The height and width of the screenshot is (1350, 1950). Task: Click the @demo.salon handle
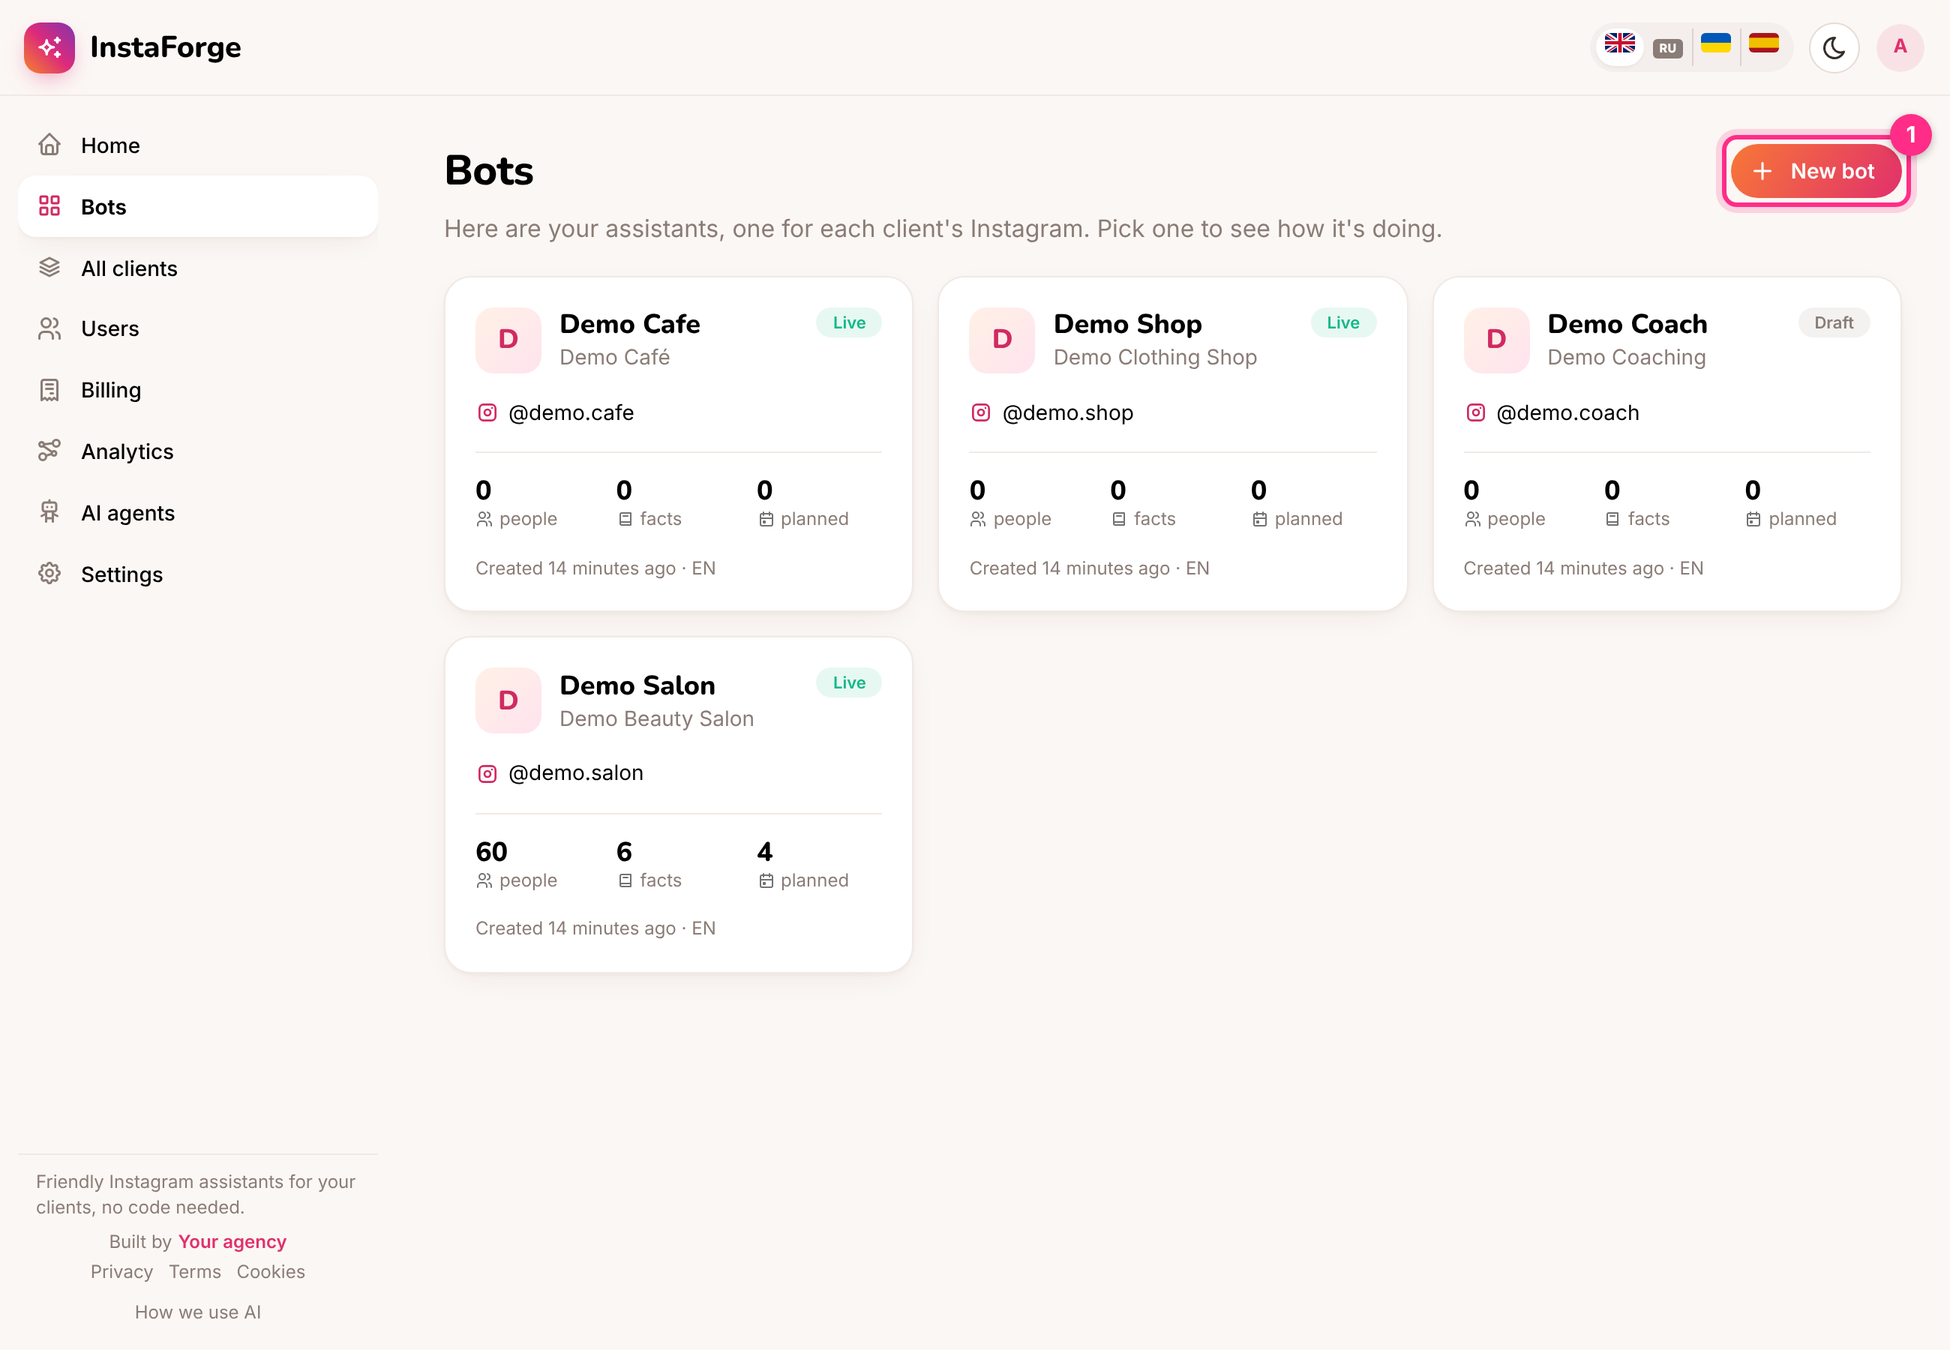[x=576, y=773]
